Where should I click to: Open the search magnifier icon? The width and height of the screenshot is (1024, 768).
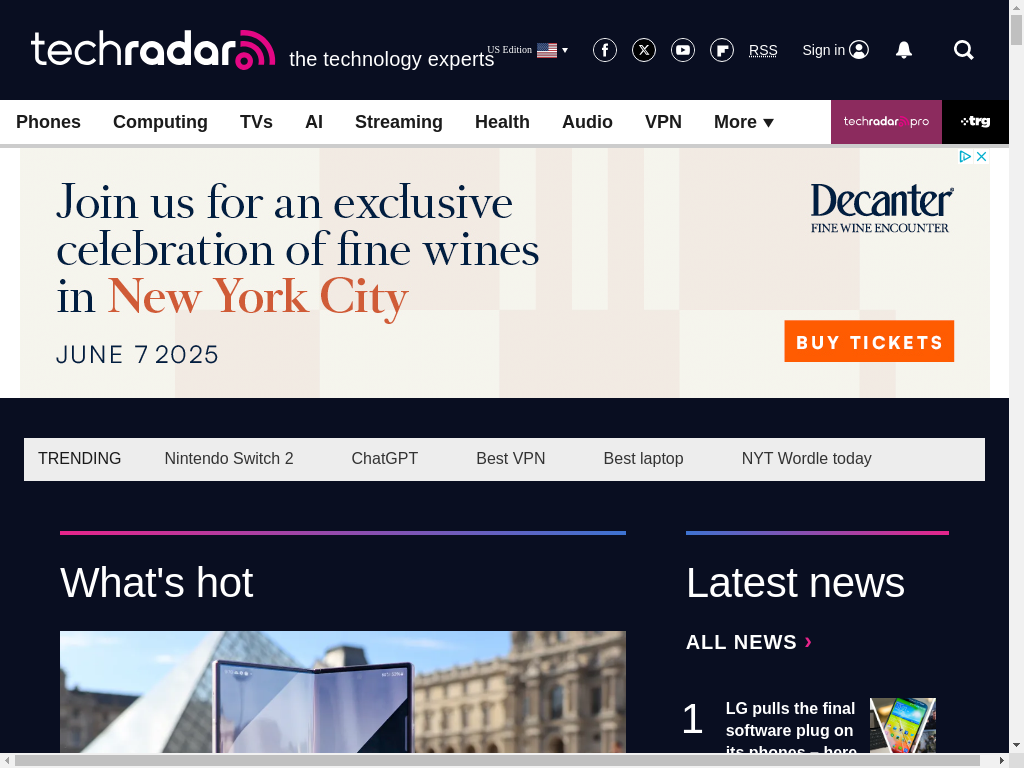[963, 50]
